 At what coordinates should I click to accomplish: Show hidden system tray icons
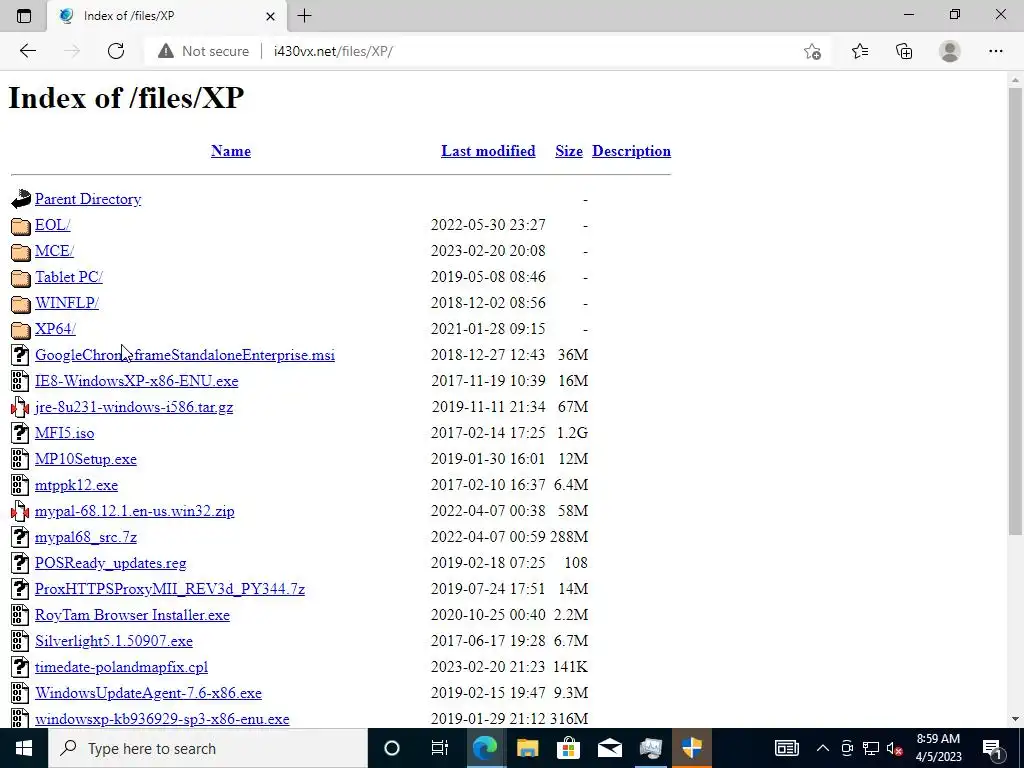coord(823,748)
